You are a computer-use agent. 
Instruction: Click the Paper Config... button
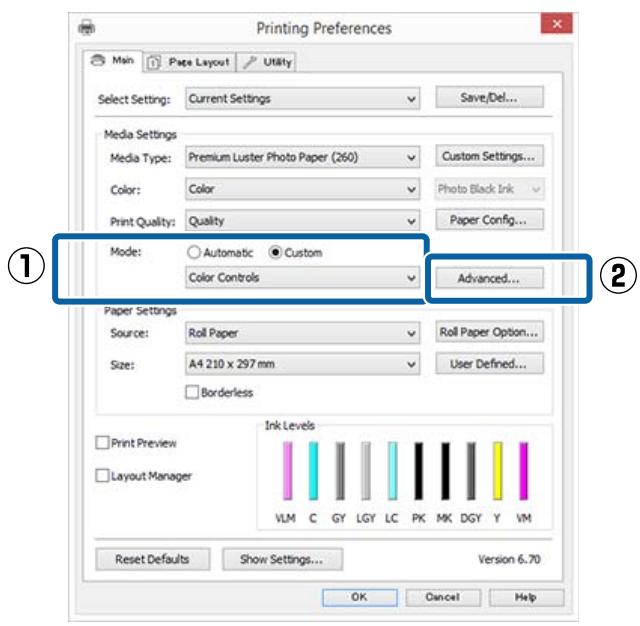pos(489,220)
